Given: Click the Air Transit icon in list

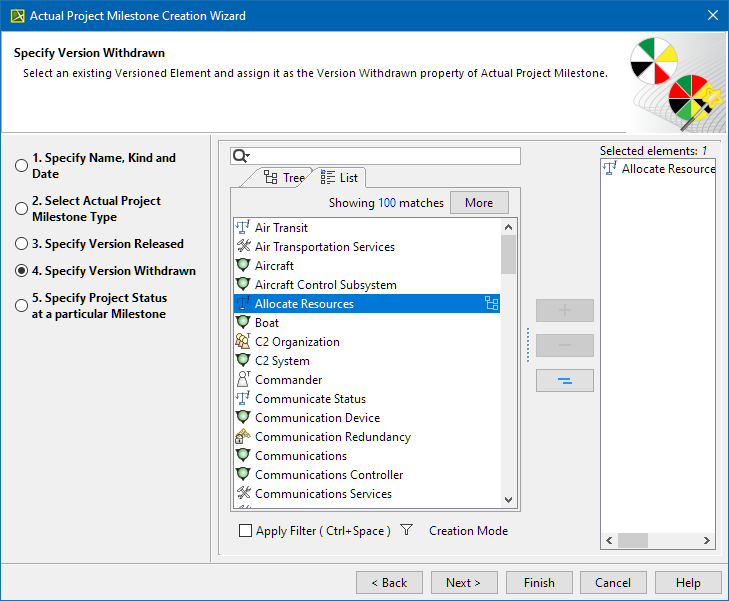Looking at the screenshot, I should point(243,228).
